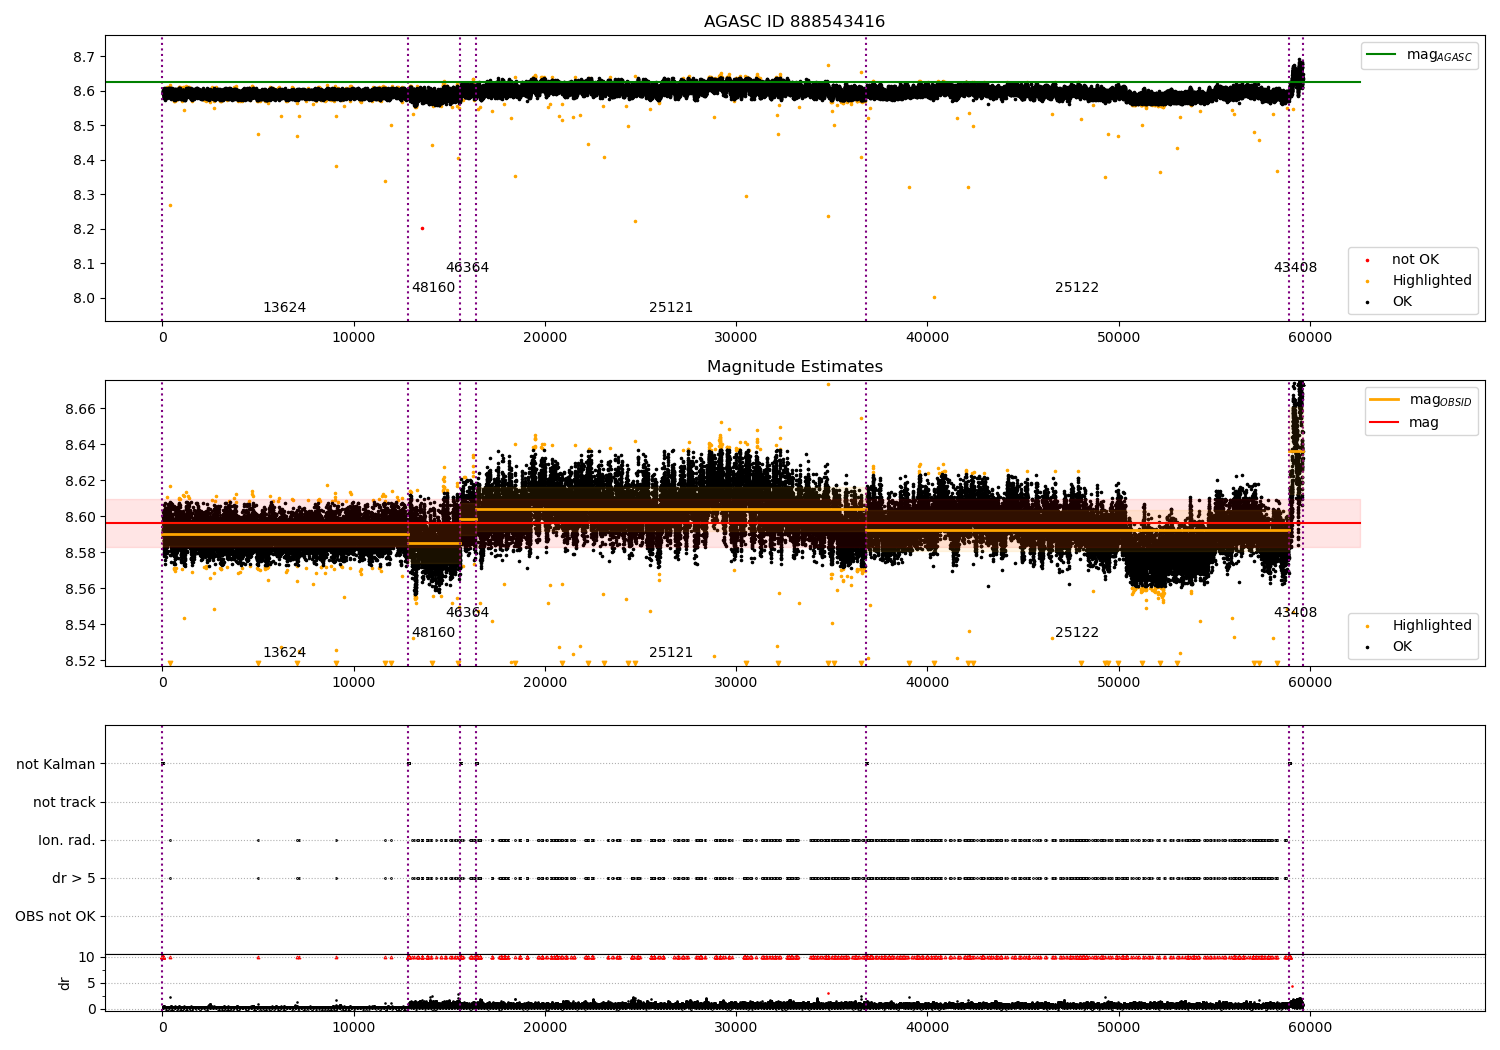Select the red 'mag' legend entry
The image size is (1500, 1050).
(x=1404, y=423)
